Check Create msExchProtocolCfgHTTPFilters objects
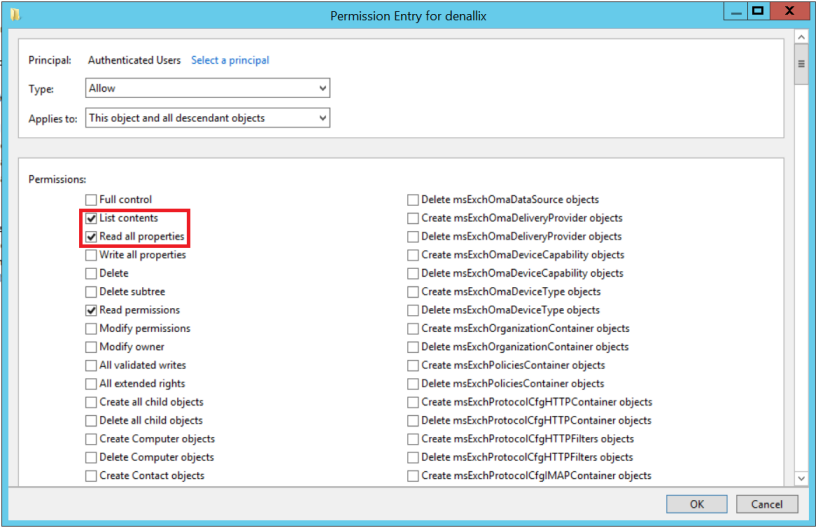This screenshot has width=818, height=528. click(x=413, y=439)
